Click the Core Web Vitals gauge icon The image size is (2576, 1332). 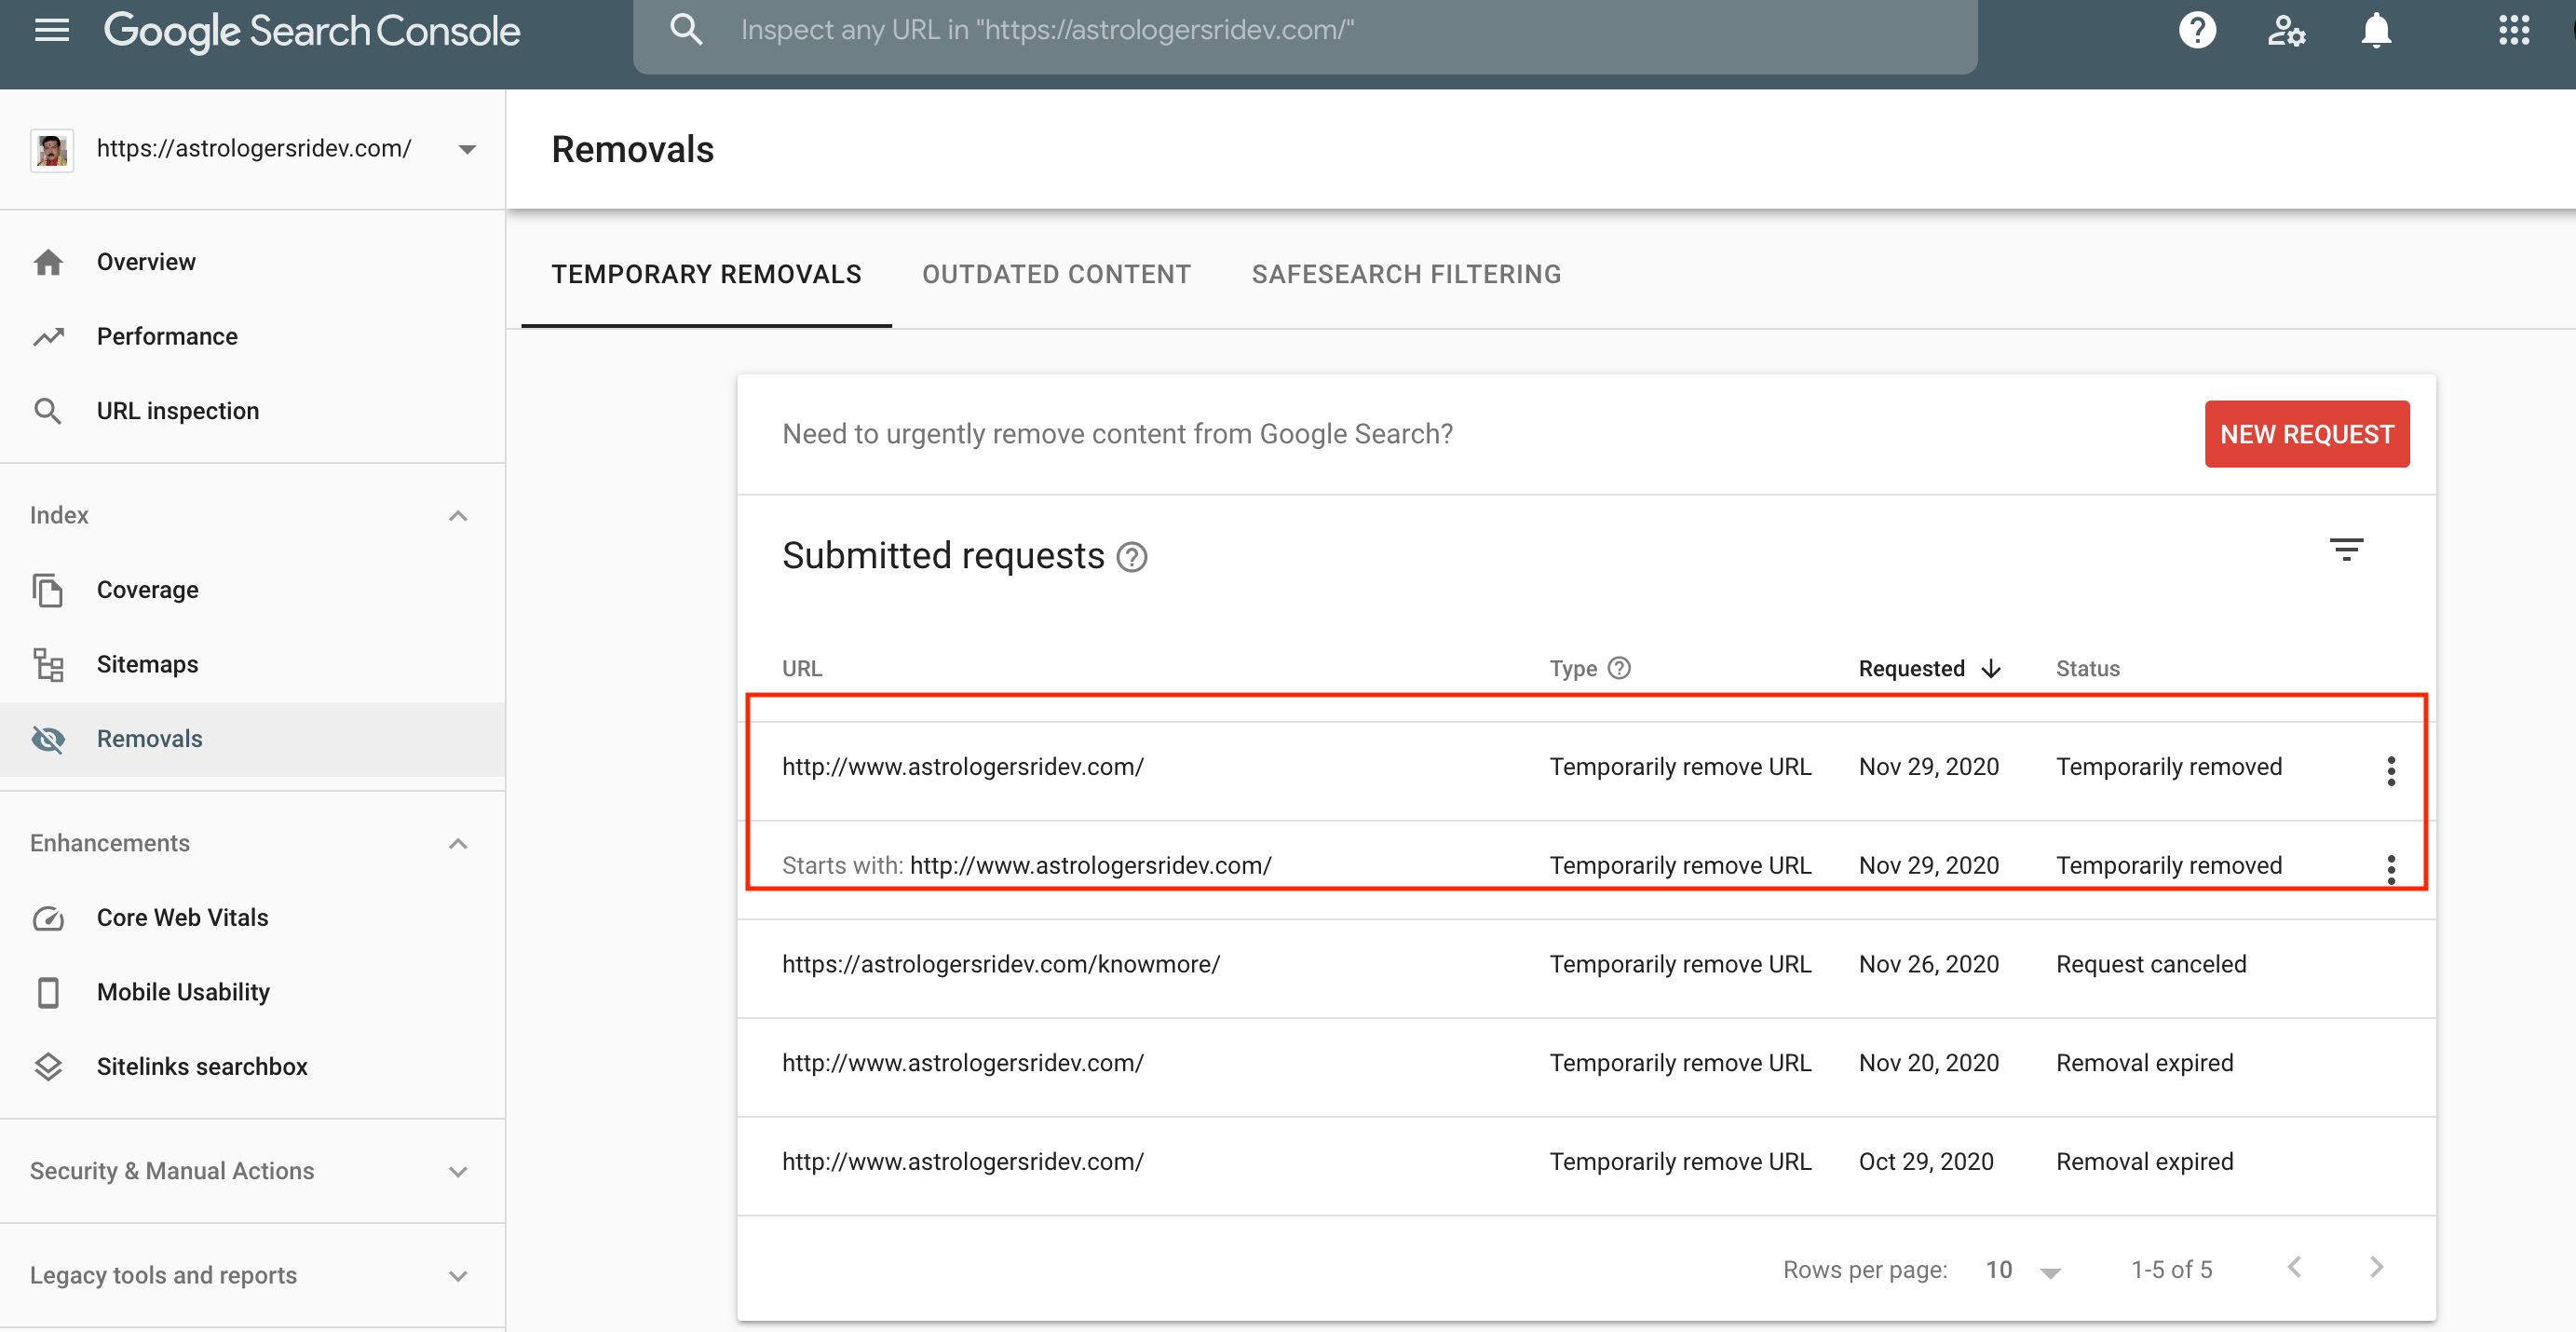click(x=48, y=918)
